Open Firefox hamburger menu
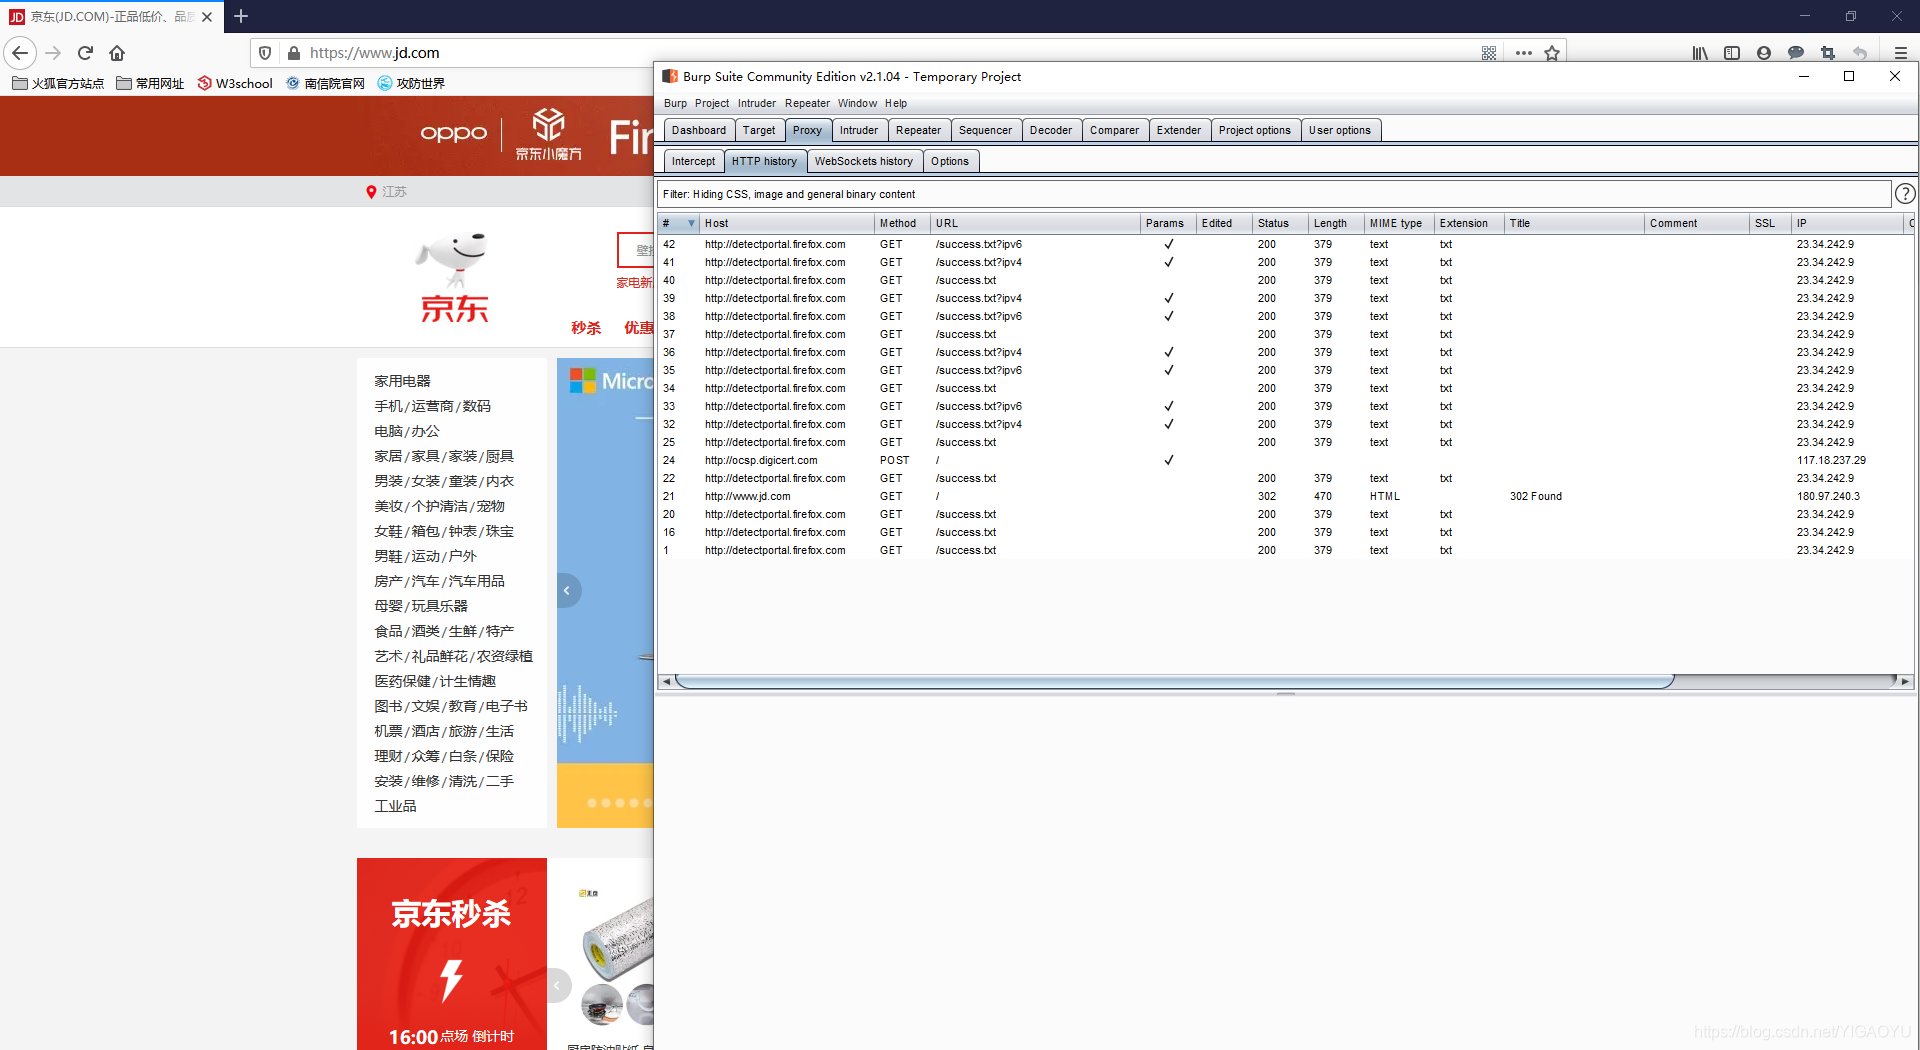Viewport: 1920px width, 1050px height. coord(1901,53)
